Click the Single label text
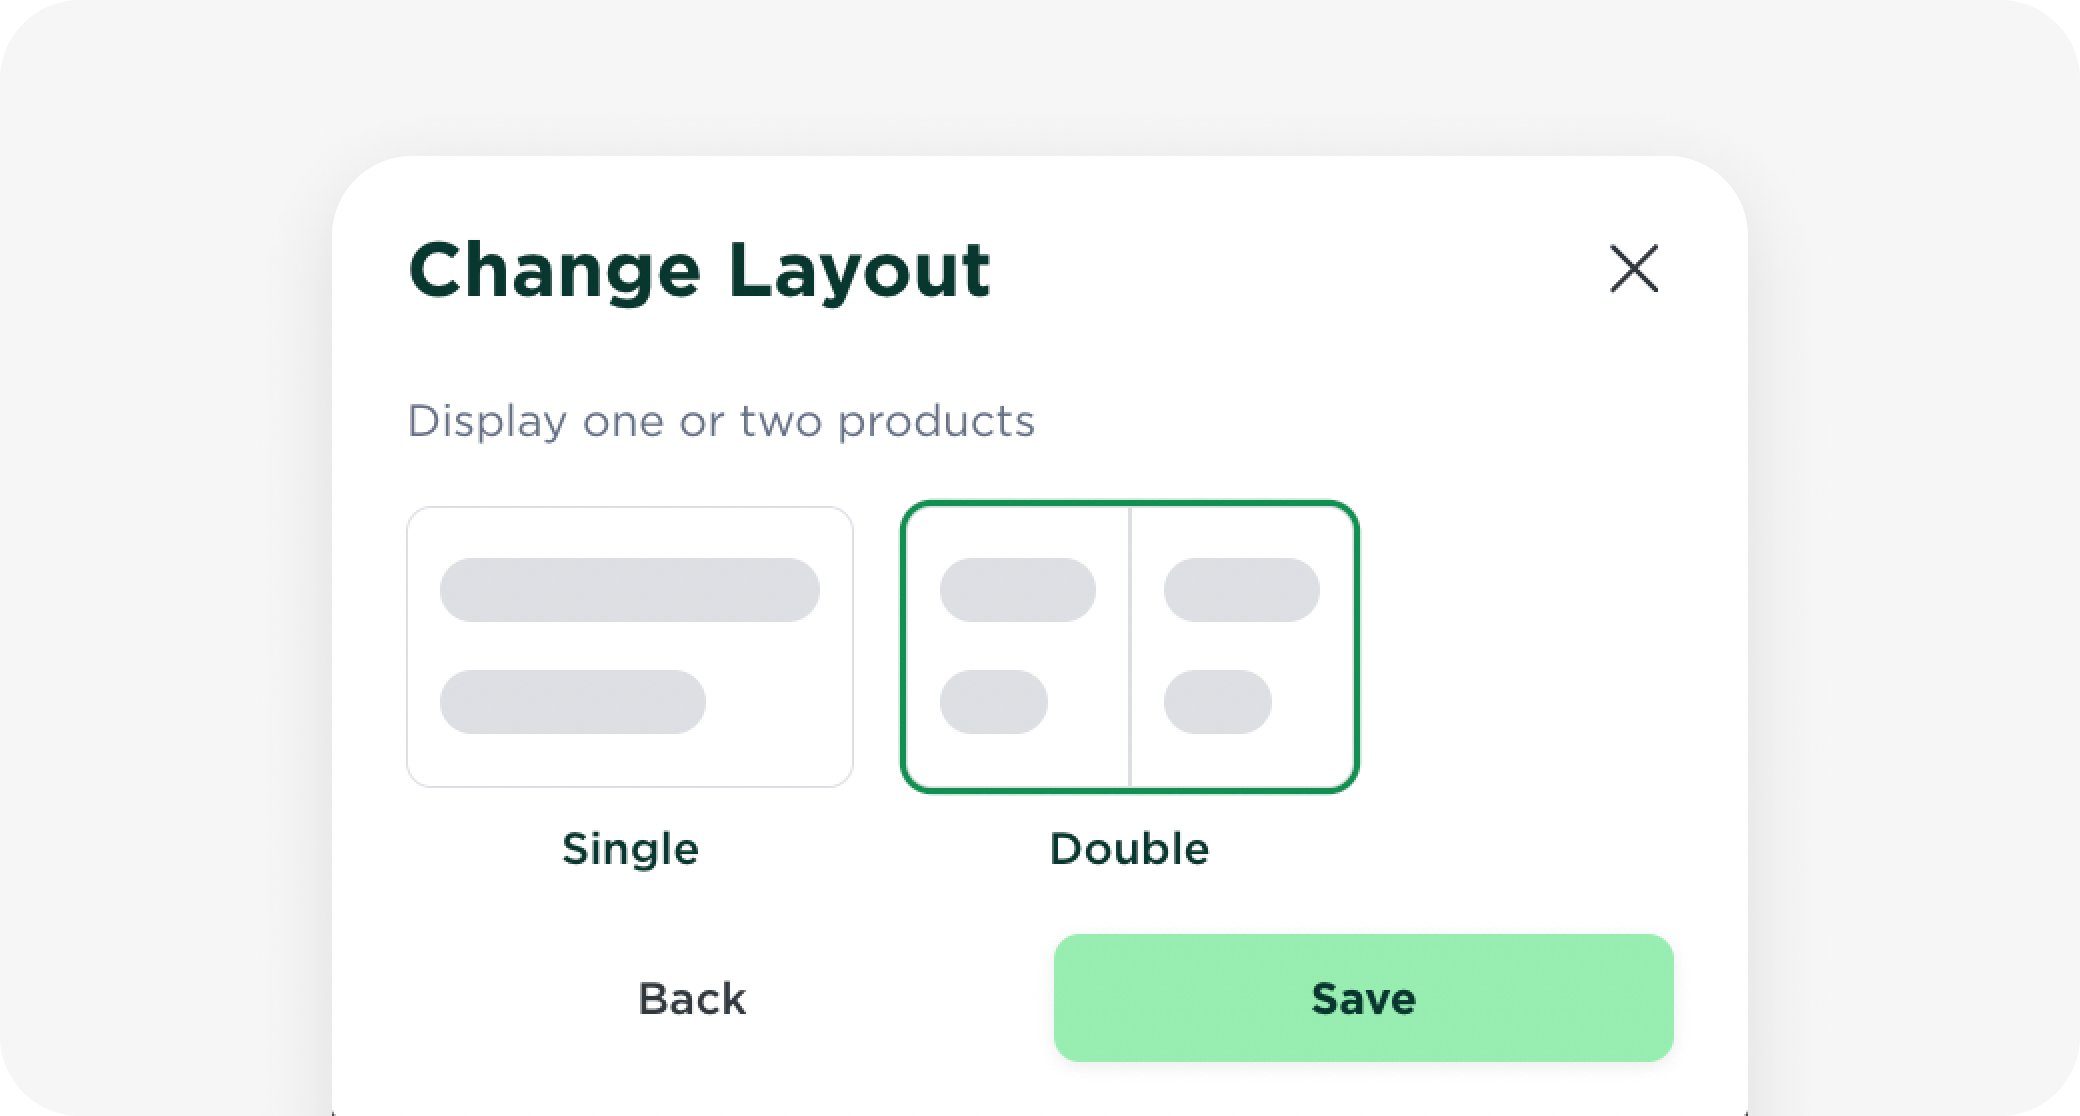The image size is (2080, 1116). coord(630,849)
